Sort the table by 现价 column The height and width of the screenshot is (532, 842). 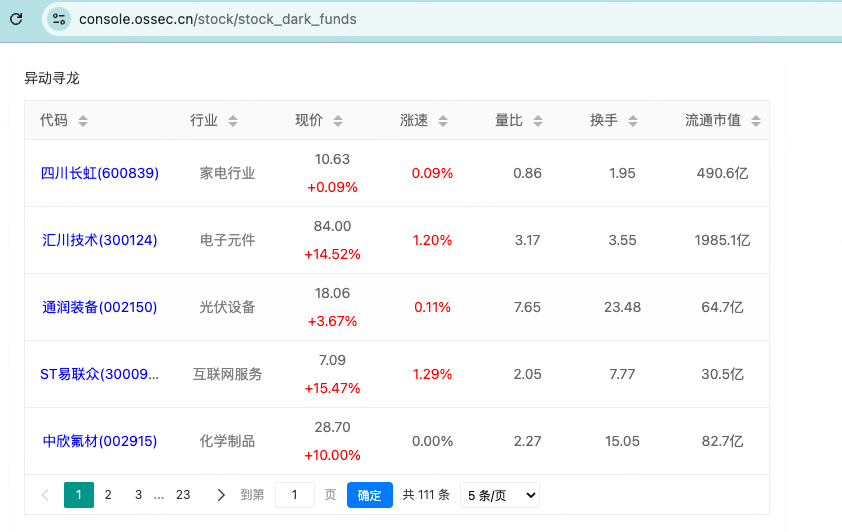pyautogui.click(x=338, y=121)
